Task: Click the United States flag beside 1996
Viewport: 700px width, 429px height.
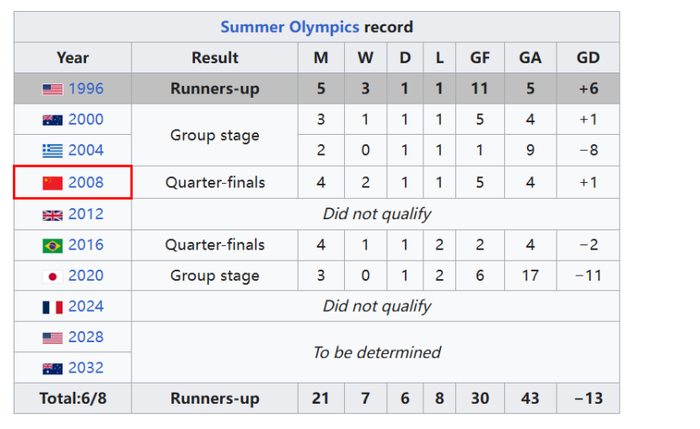Action: (52, 89)
